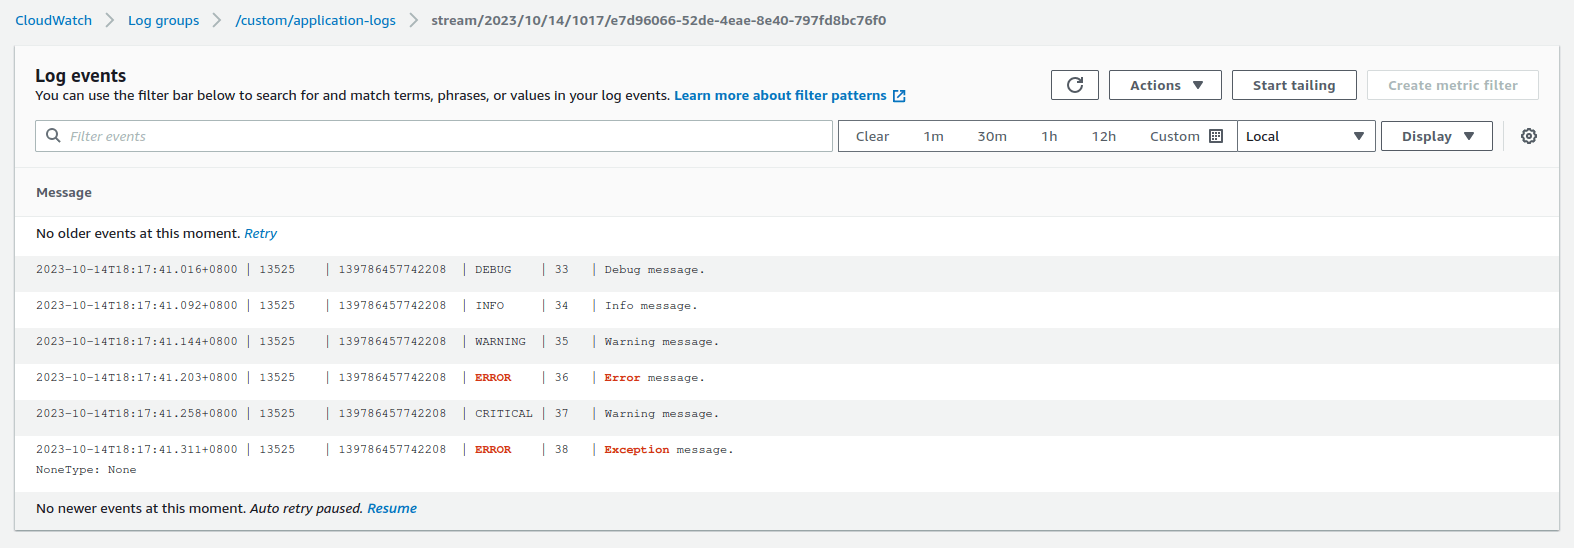Select the 1h time range

[1049, 136]
